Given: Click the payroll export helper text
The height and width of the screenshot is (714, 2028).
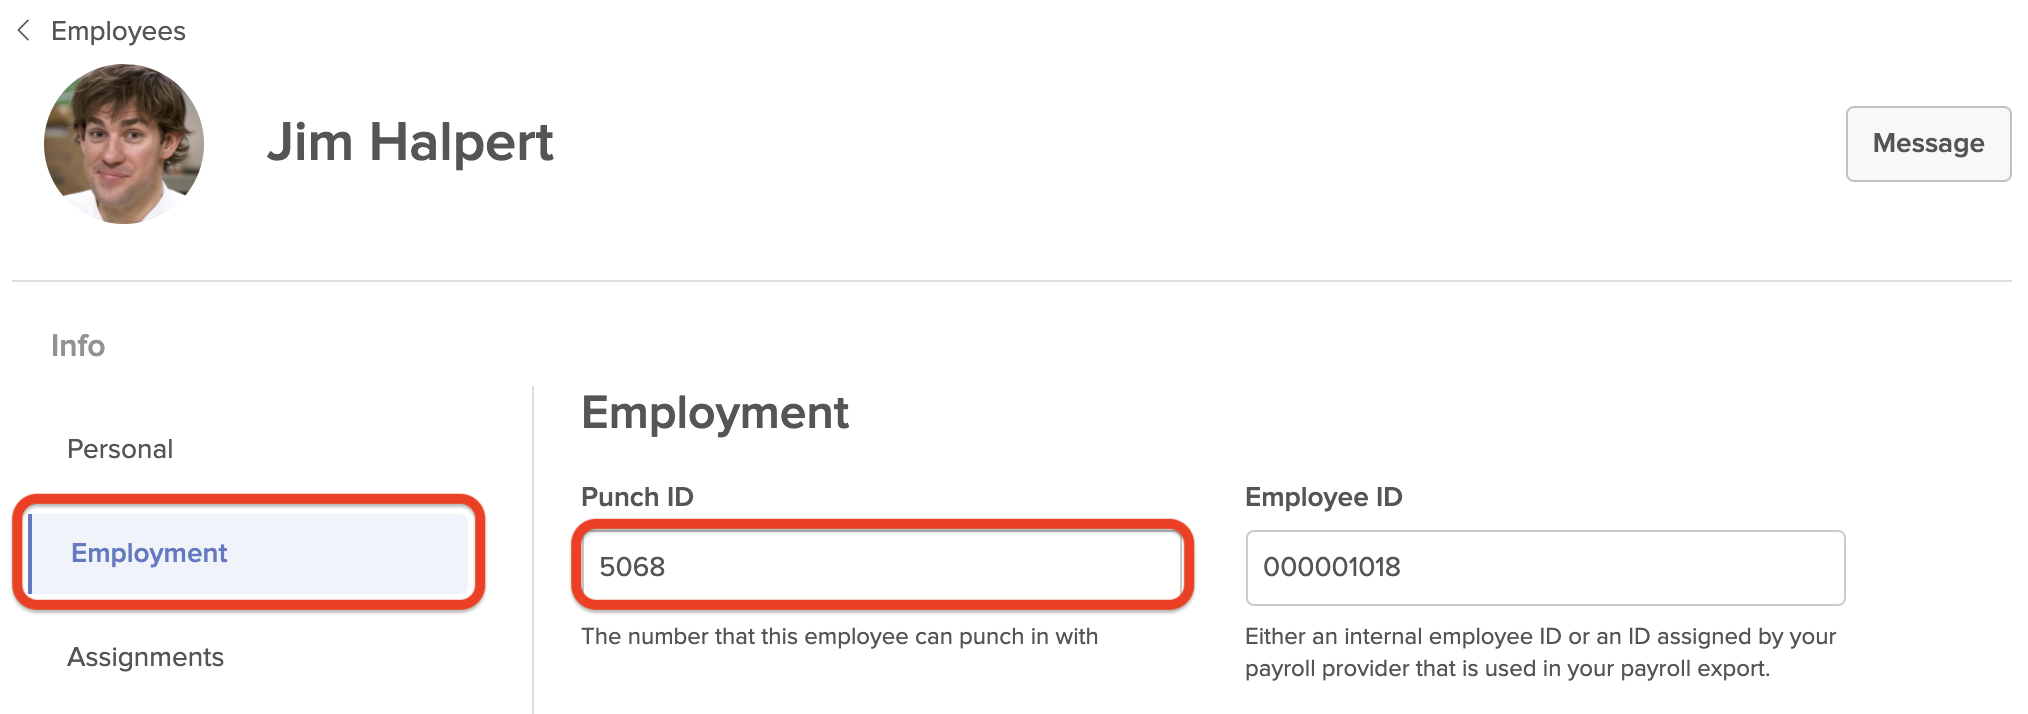Looking at the screenshot, I should click(x=1540, y=652).
